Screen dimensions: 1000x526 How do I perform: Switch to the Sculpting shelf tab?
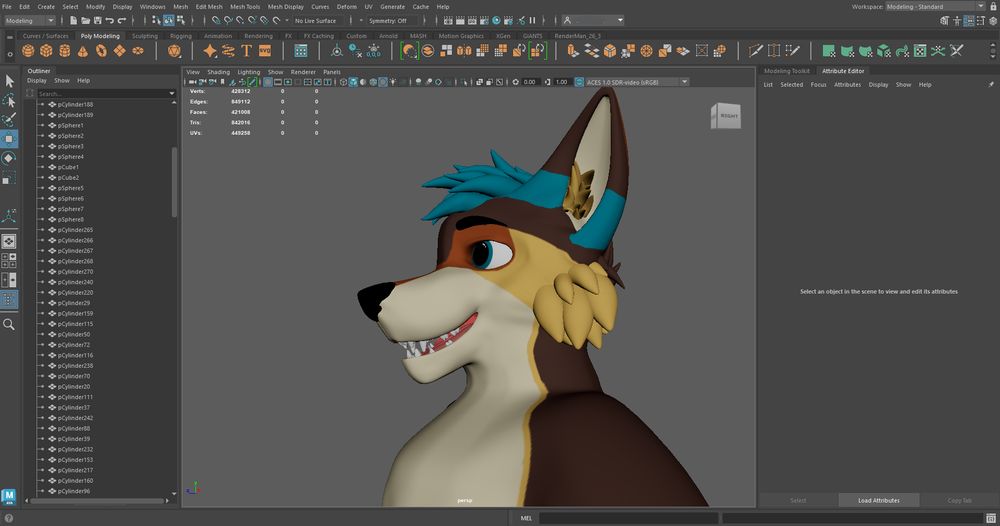point(145,36)
